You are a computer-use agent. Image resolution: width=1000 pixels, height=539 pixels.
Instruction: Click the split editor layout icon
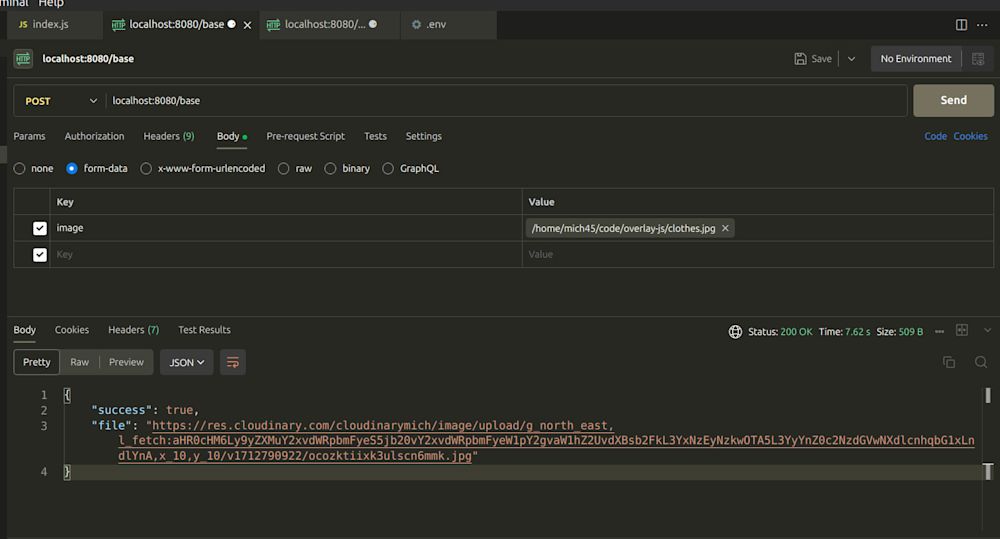[x=961, y=24]
